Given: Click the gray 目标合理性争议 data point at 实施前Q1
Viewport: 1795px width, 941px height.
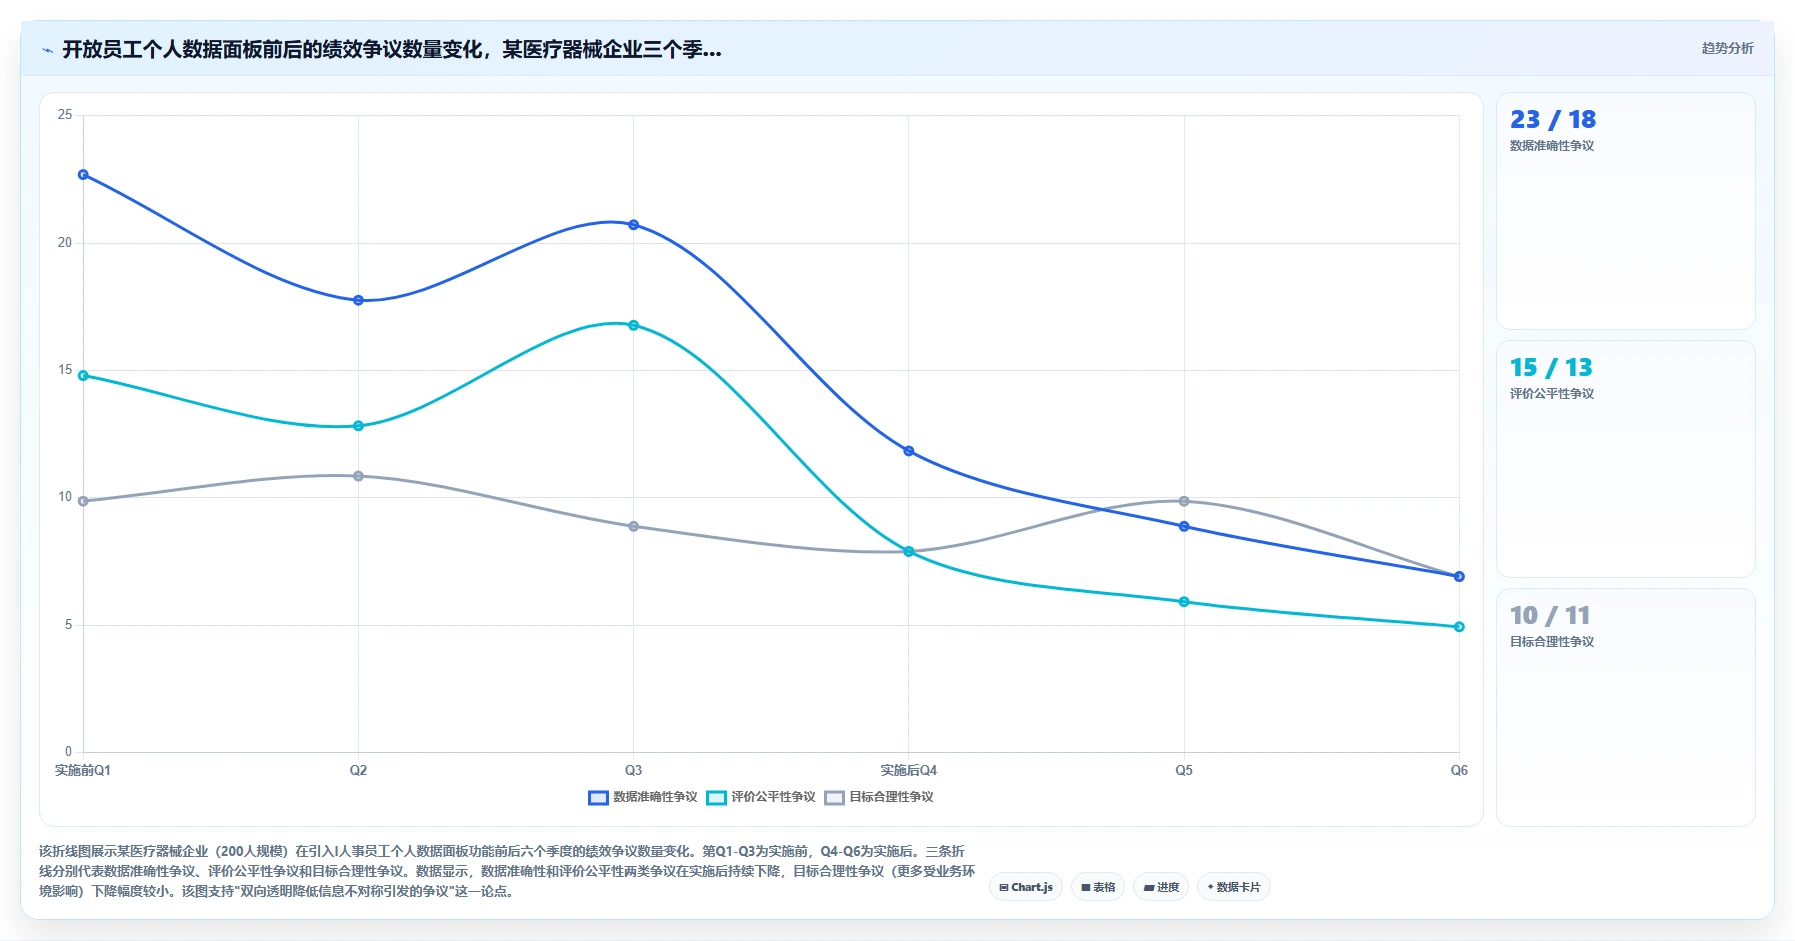Looking at the screenshot, I should pyautogui.click(x=83, y=501).
